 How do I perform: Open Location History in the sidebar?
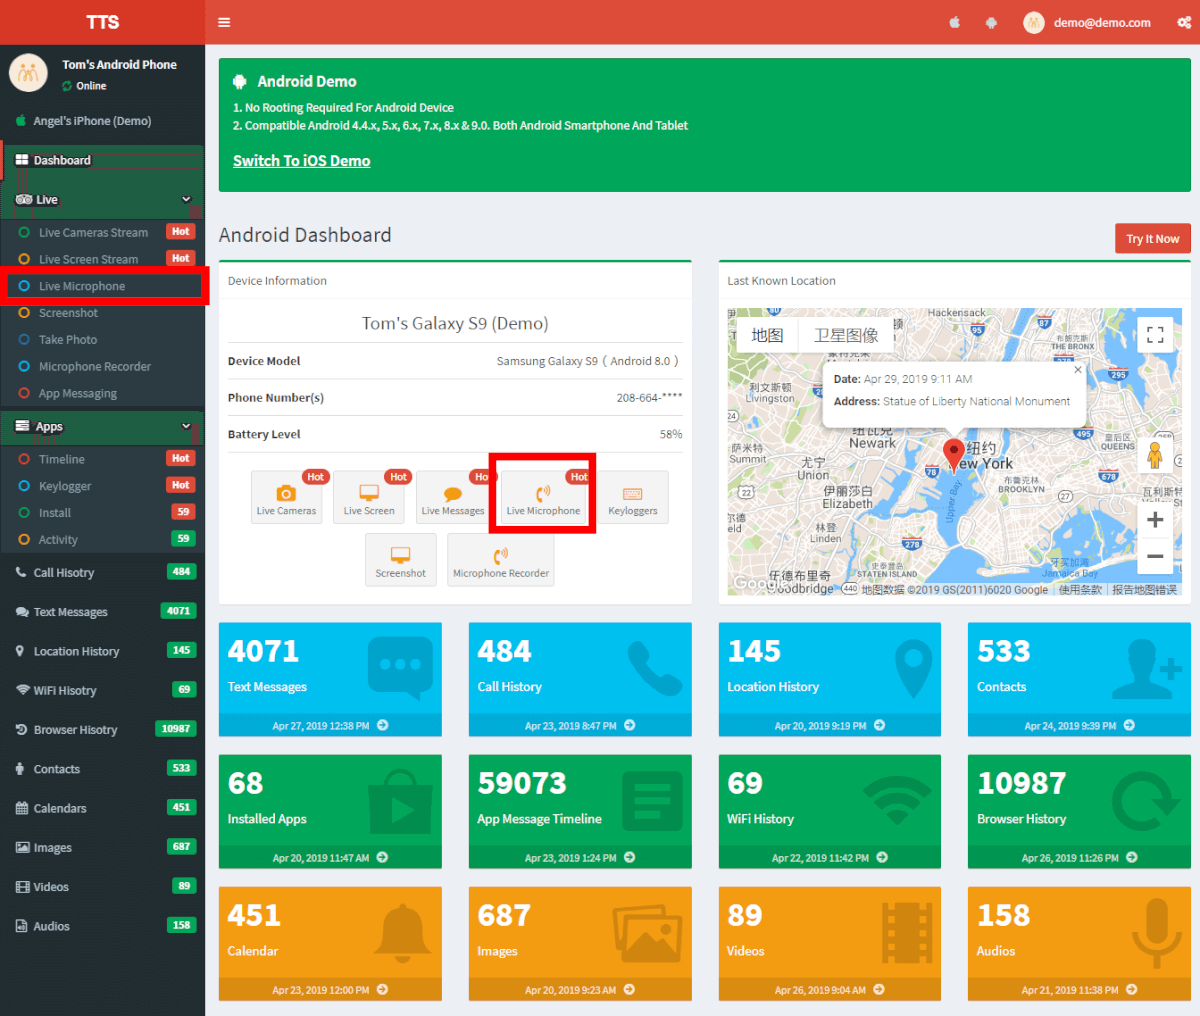click(x=103, y=651)
